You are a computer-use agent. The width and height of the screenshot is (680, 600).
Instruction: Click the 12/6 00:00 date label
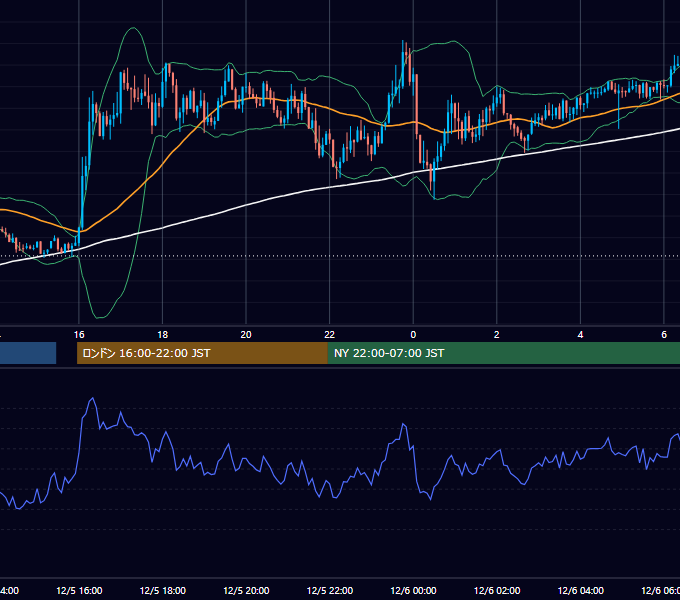413,590
